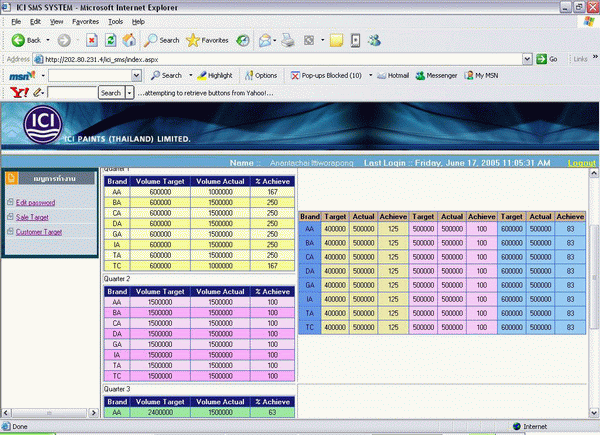
Task: Open the yellow Discuss note icon
Action: [x=336, y=40]
